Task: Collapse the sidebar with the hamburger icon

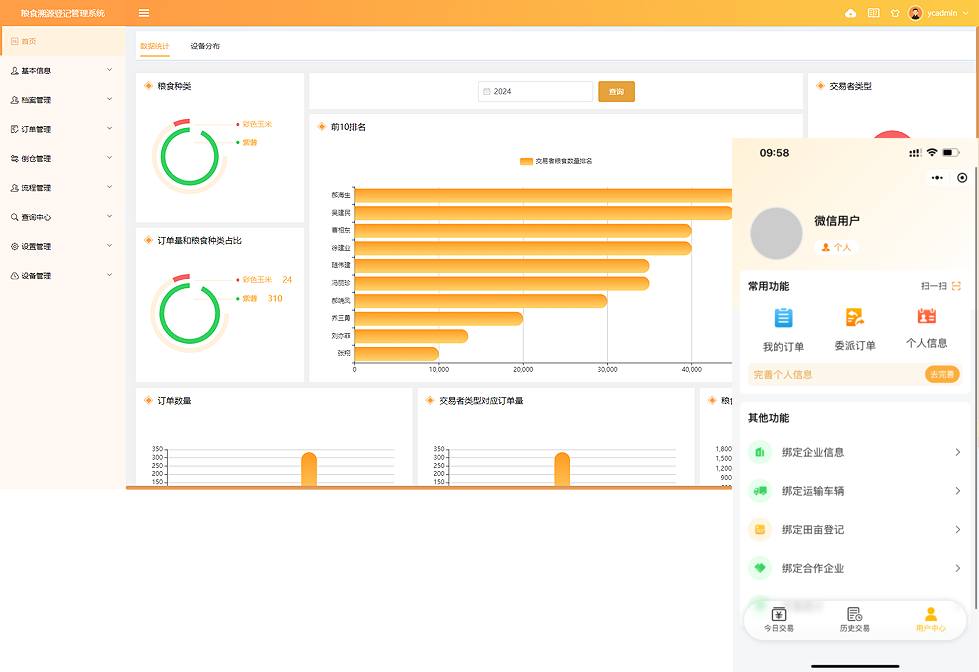Action: 144,13
